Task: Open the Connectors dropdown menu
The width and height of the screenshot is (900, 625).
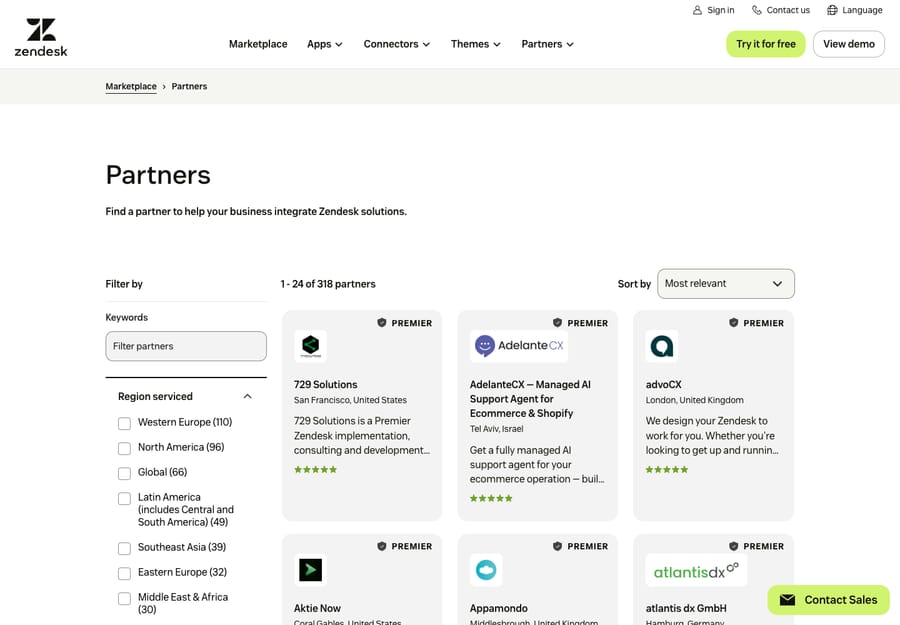Action: coord(397,44)
